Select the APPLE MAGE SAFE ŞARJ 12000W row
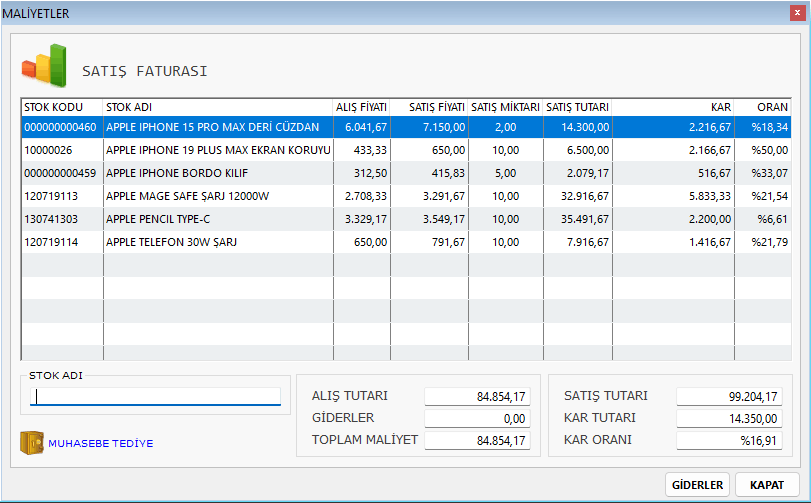The image size is (811, 503). pos(406,196)
